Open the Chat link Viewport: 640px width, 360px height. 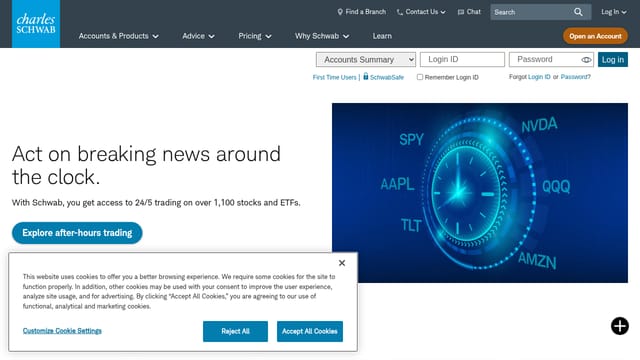469,12
